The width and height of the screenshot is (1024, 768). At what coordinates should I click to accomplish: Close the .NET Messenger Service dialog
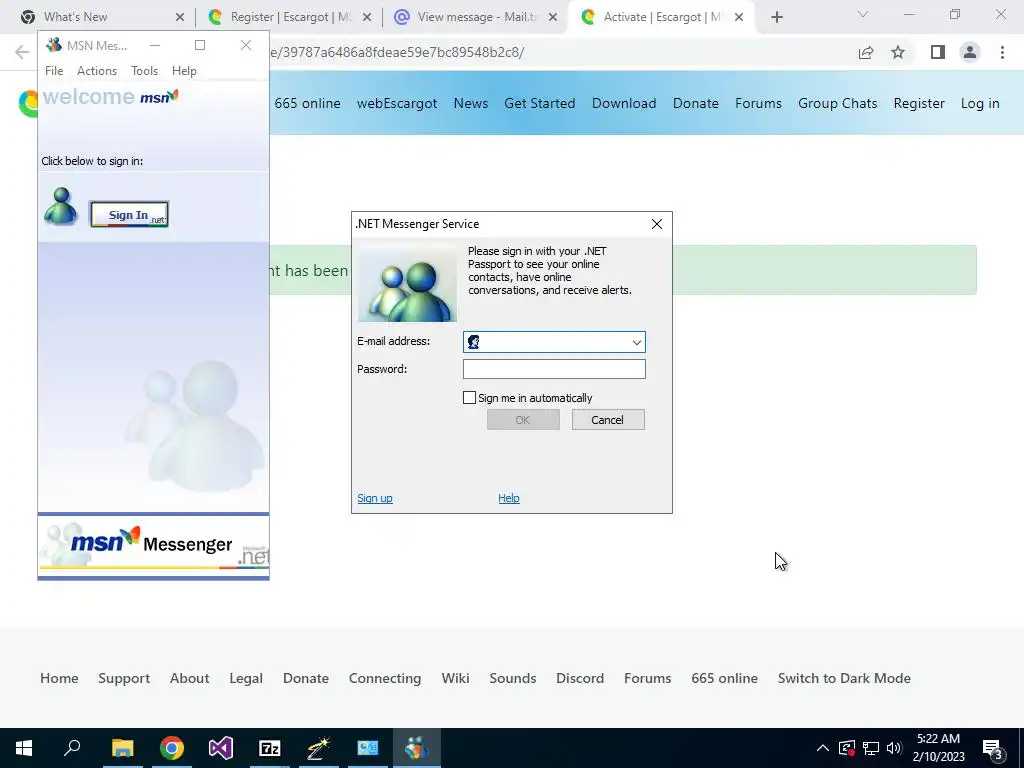[657, 224]
